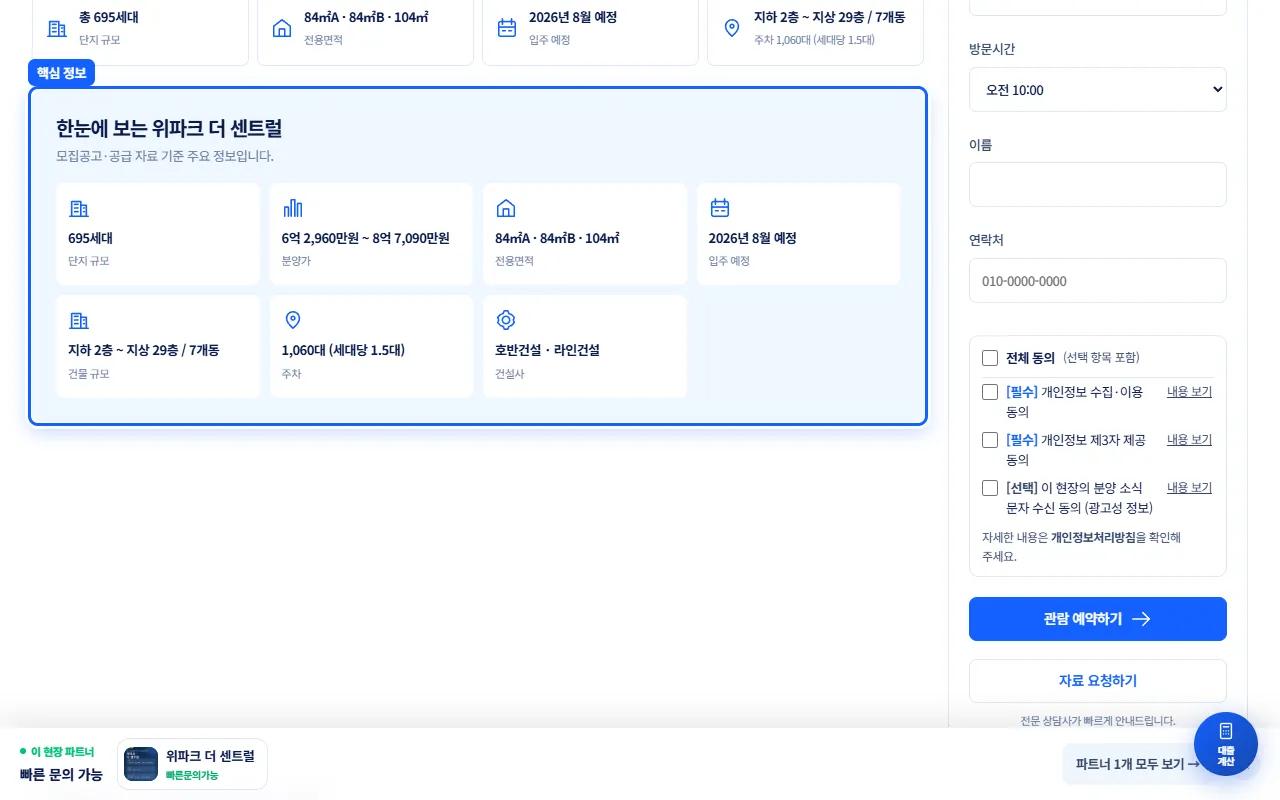Click the building icon beside 총 695세대
Screen dimensions: 1280x800
coord(57,28)
